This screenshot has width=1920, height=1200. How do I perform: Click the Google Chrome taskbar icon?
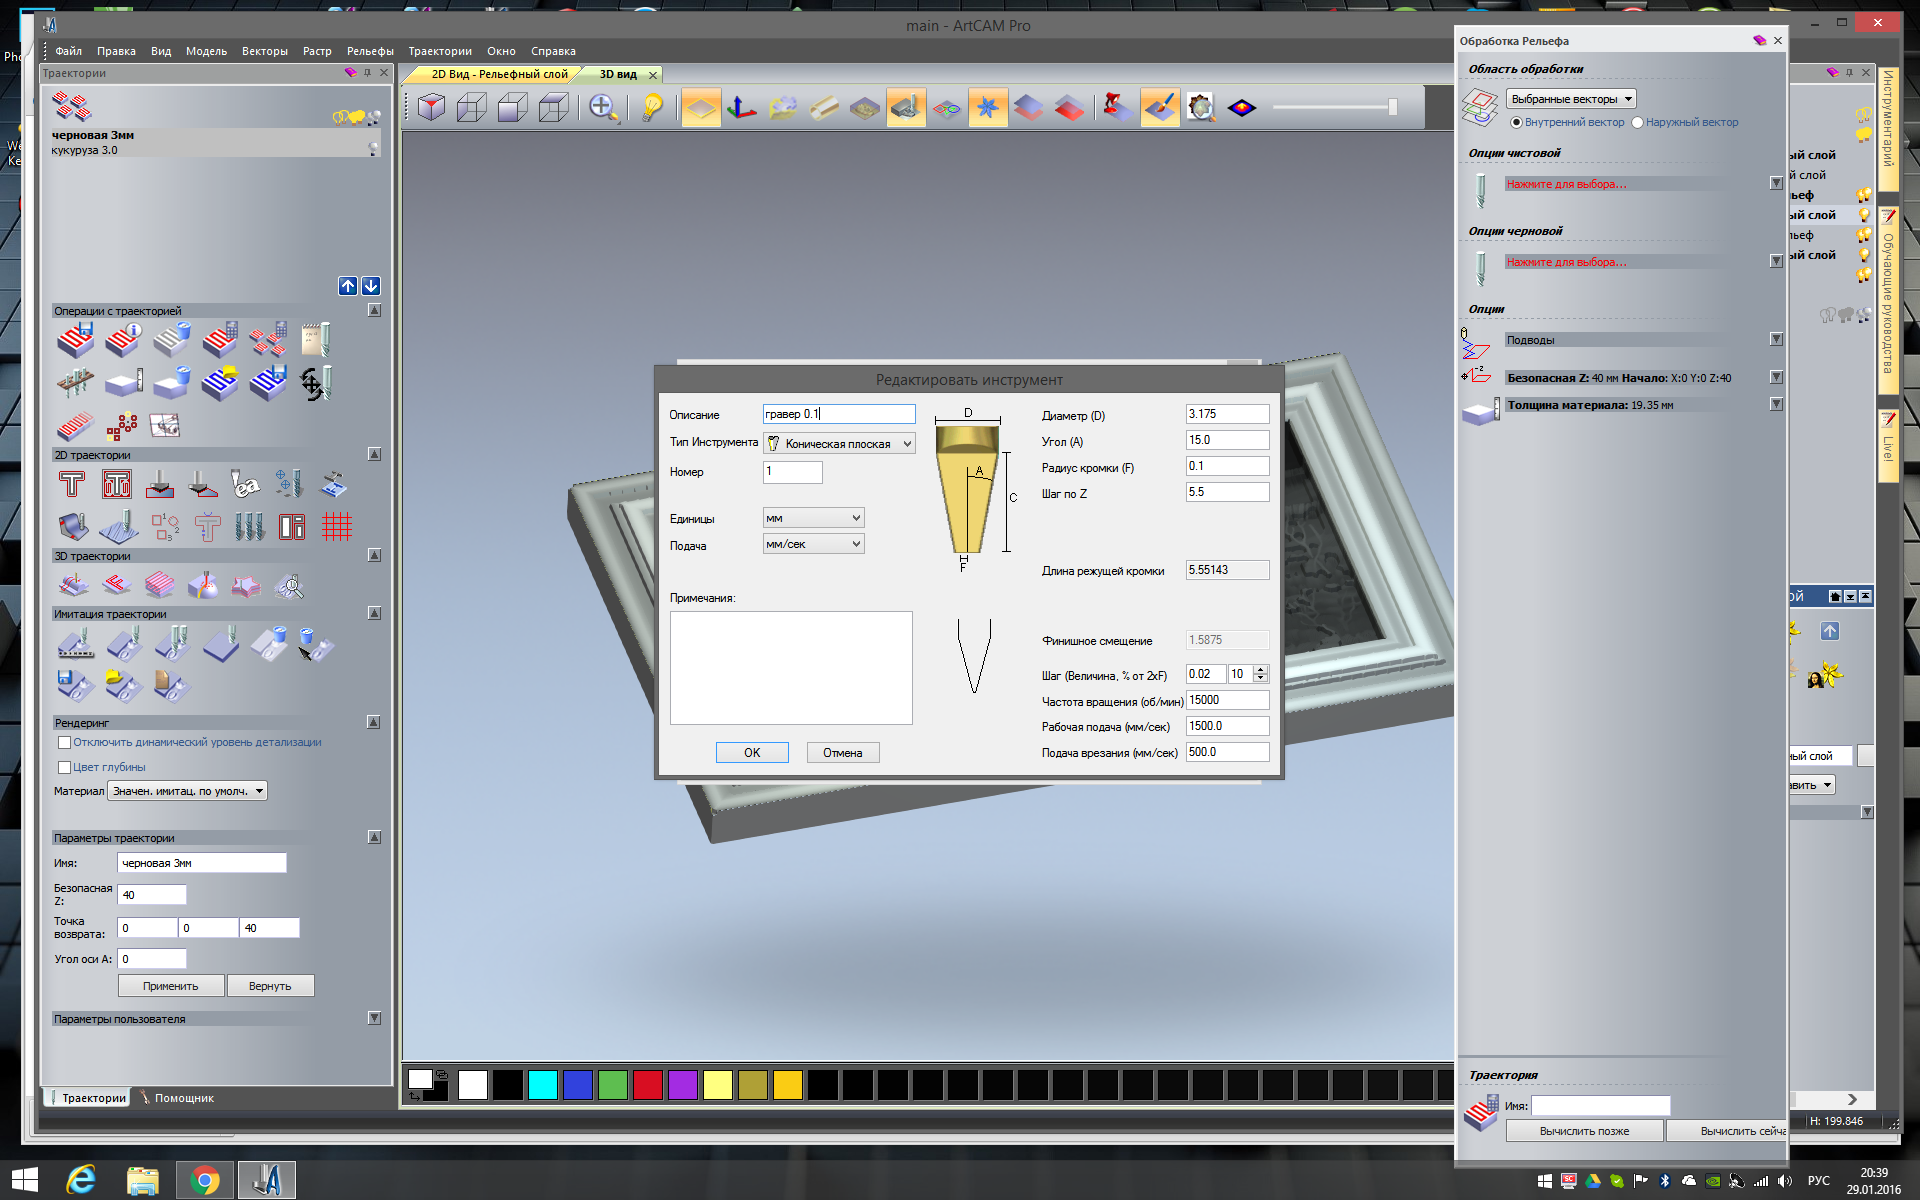tap(205, 1180)
